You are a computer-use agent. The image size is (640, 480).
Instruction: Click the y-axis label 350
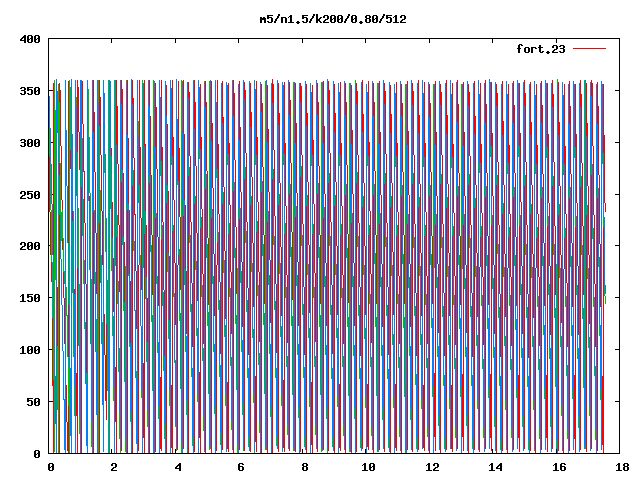pos(30,91)
